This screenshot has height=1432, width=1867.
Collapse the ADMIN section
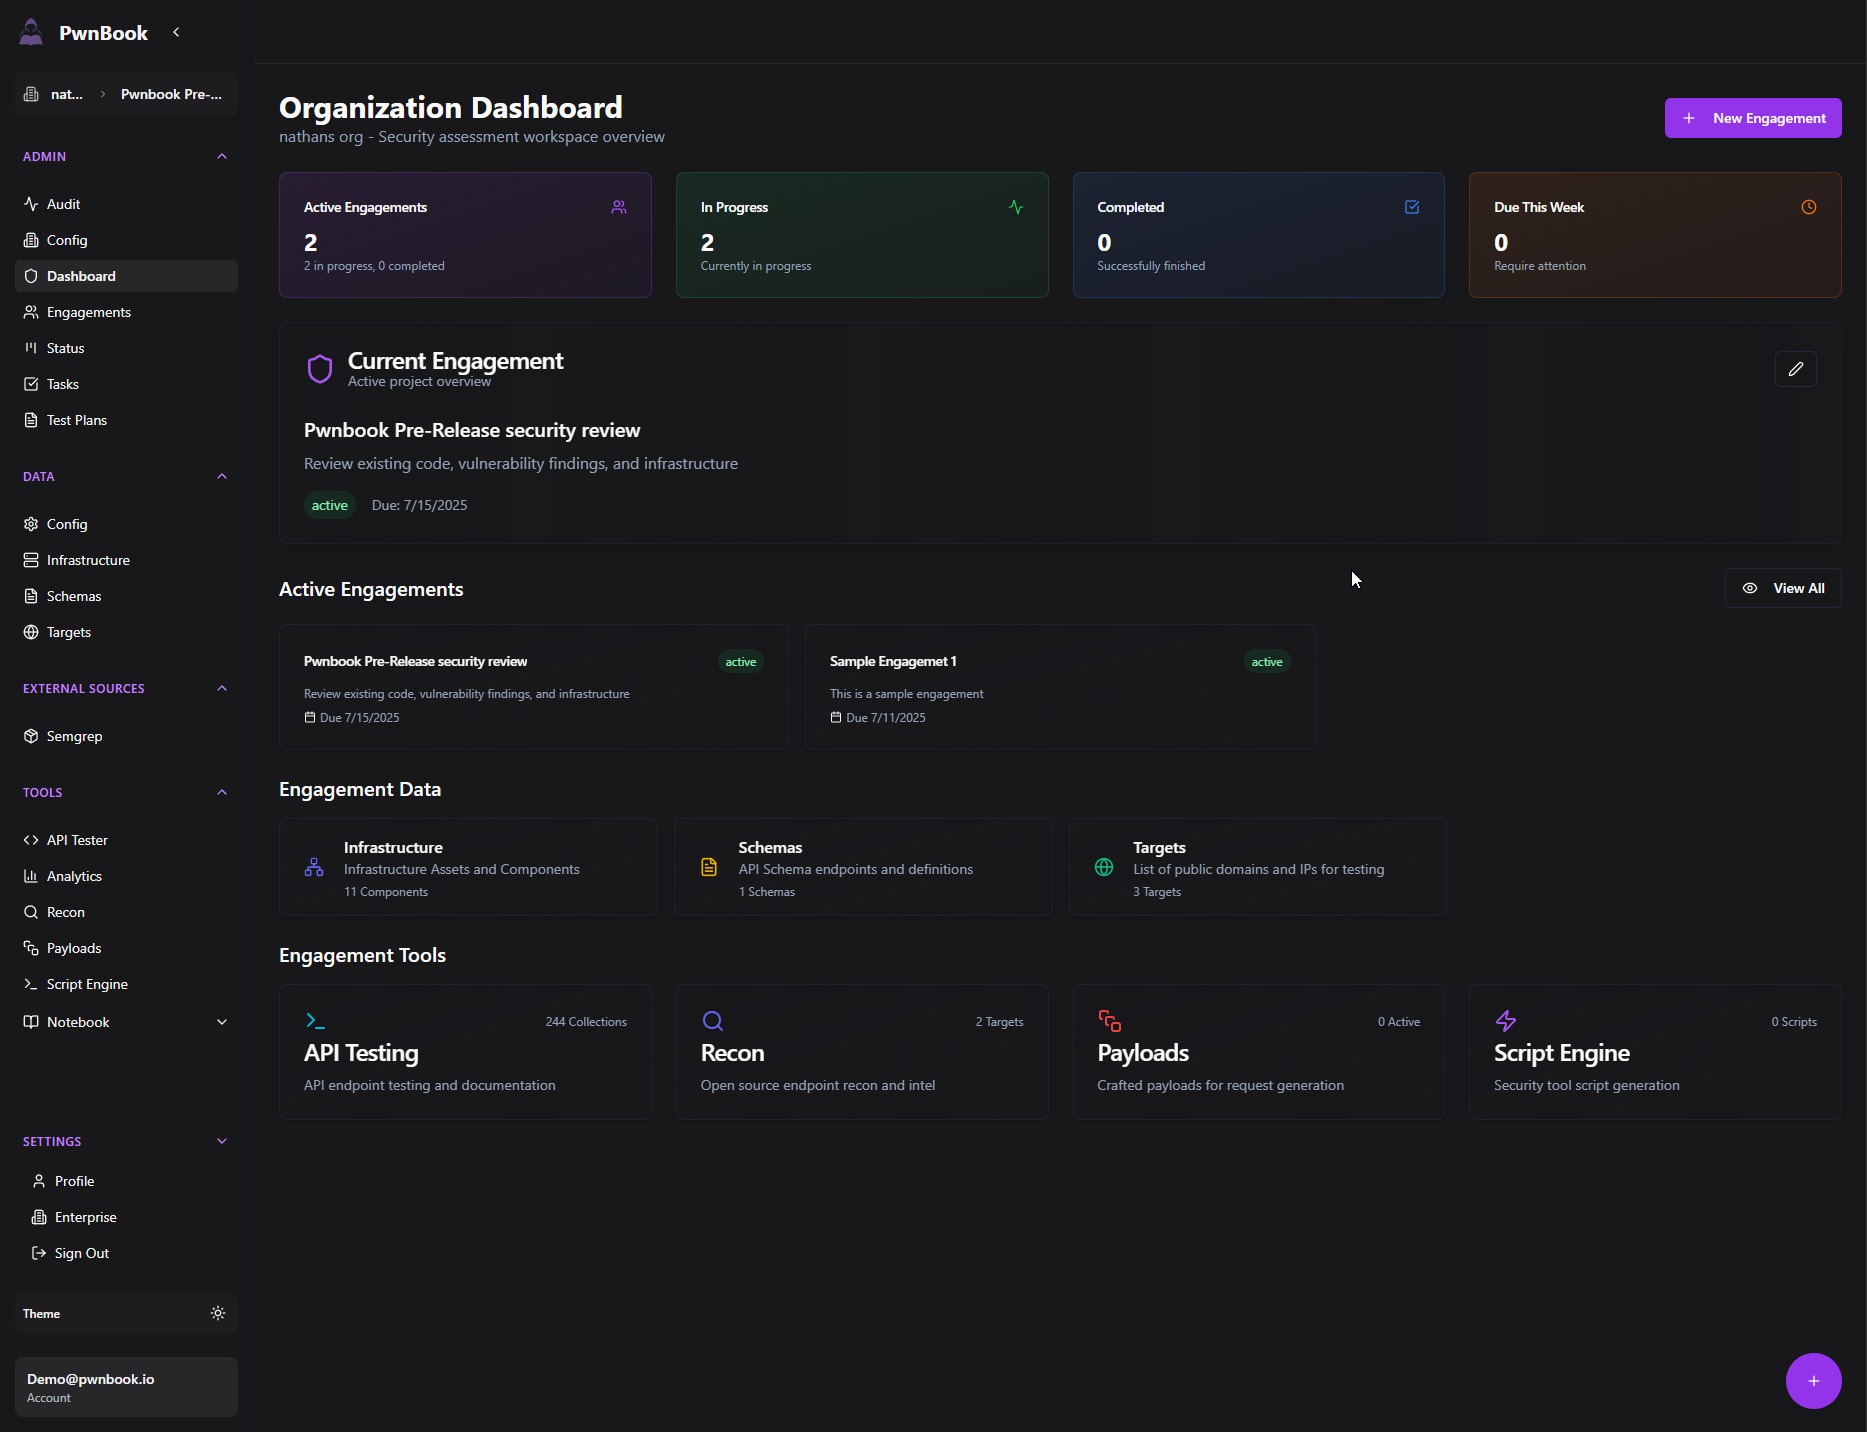click(222, 157)
